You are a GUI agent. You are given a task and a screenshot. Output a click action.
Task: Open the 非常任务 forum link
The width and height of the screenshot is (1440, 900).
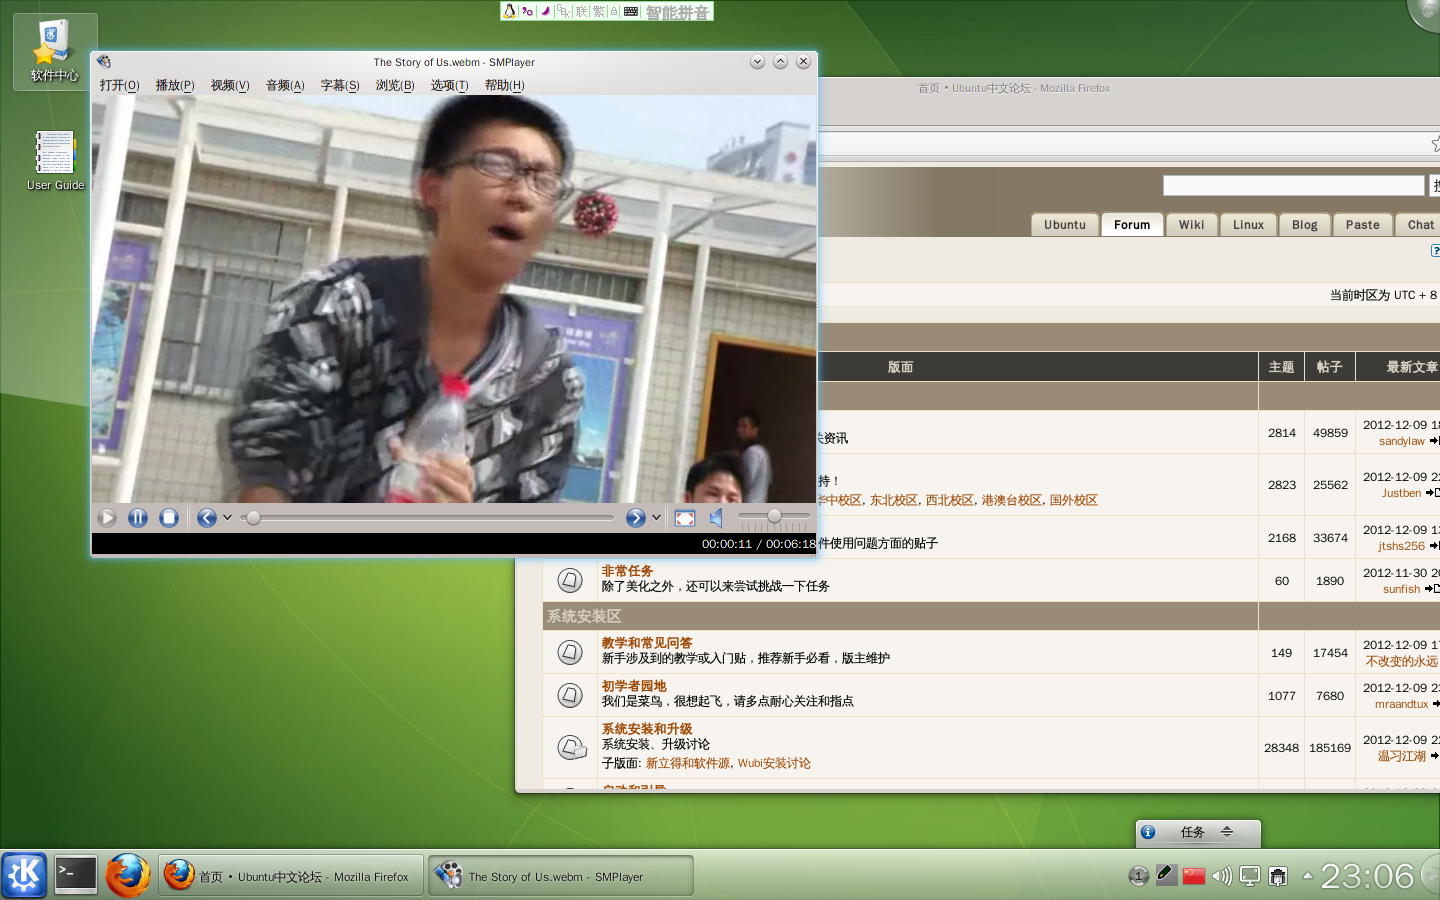pyautogui.click(x=627, y=571)
